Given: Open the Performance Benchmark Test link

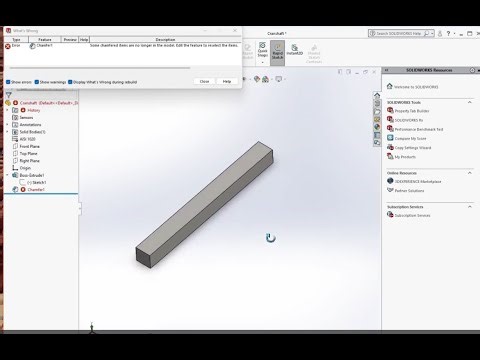Looking at the screenshot, I should 419,129.
